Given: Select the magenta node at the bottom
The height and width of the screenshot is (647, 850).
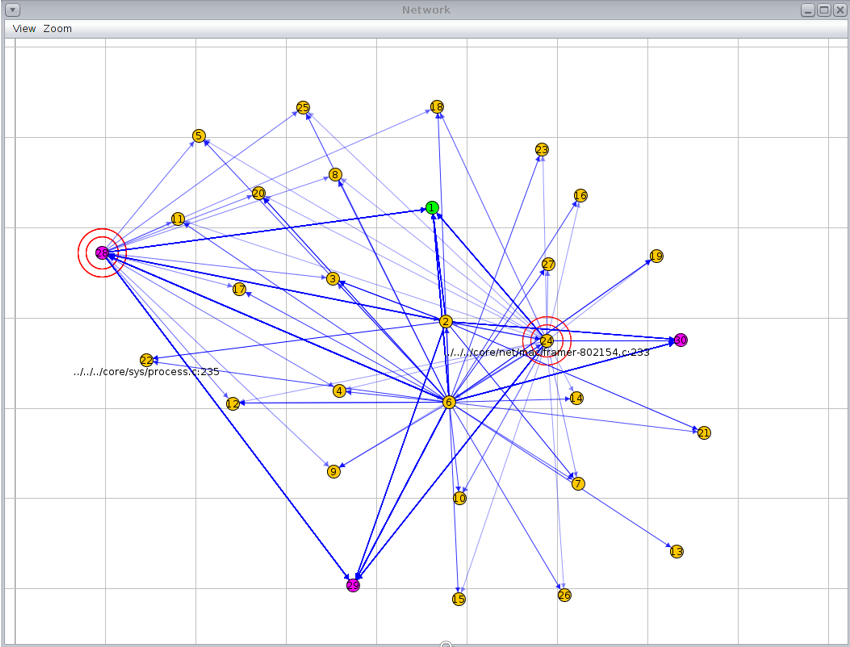Looking at the screenshot, I should click(352, 585).
